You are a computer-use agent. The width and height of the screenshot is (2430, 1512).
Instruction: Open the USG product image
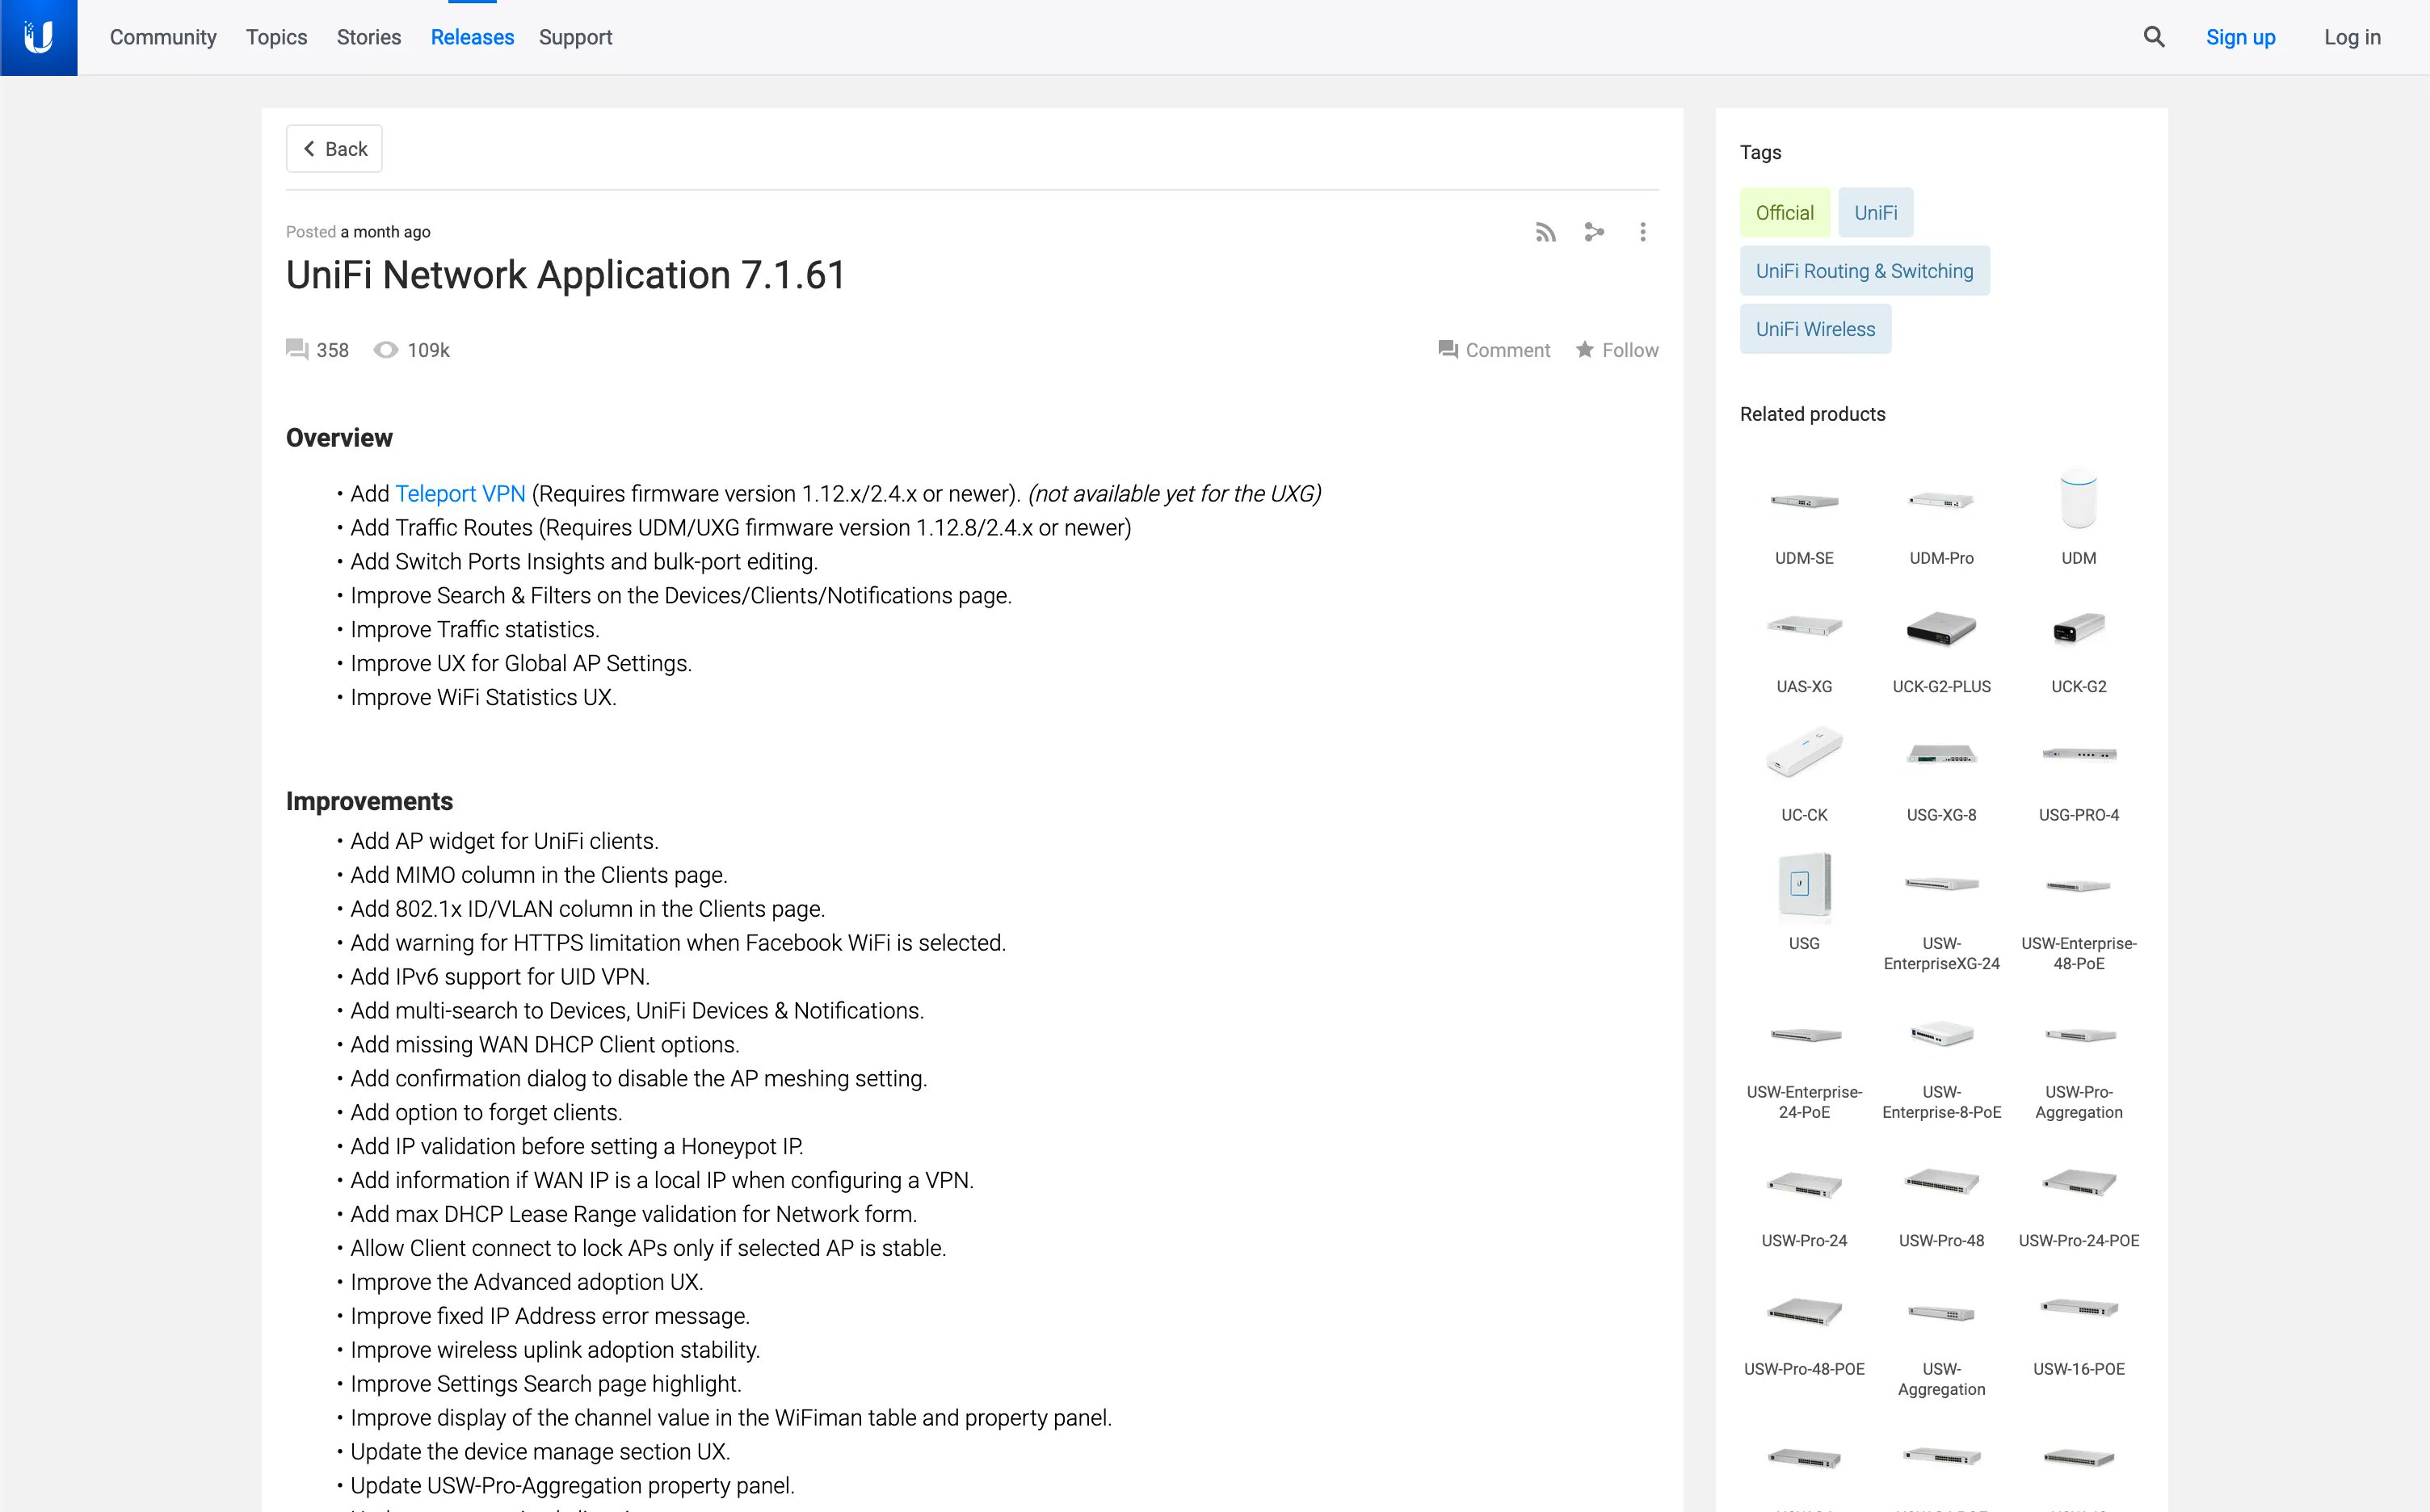1804,885
